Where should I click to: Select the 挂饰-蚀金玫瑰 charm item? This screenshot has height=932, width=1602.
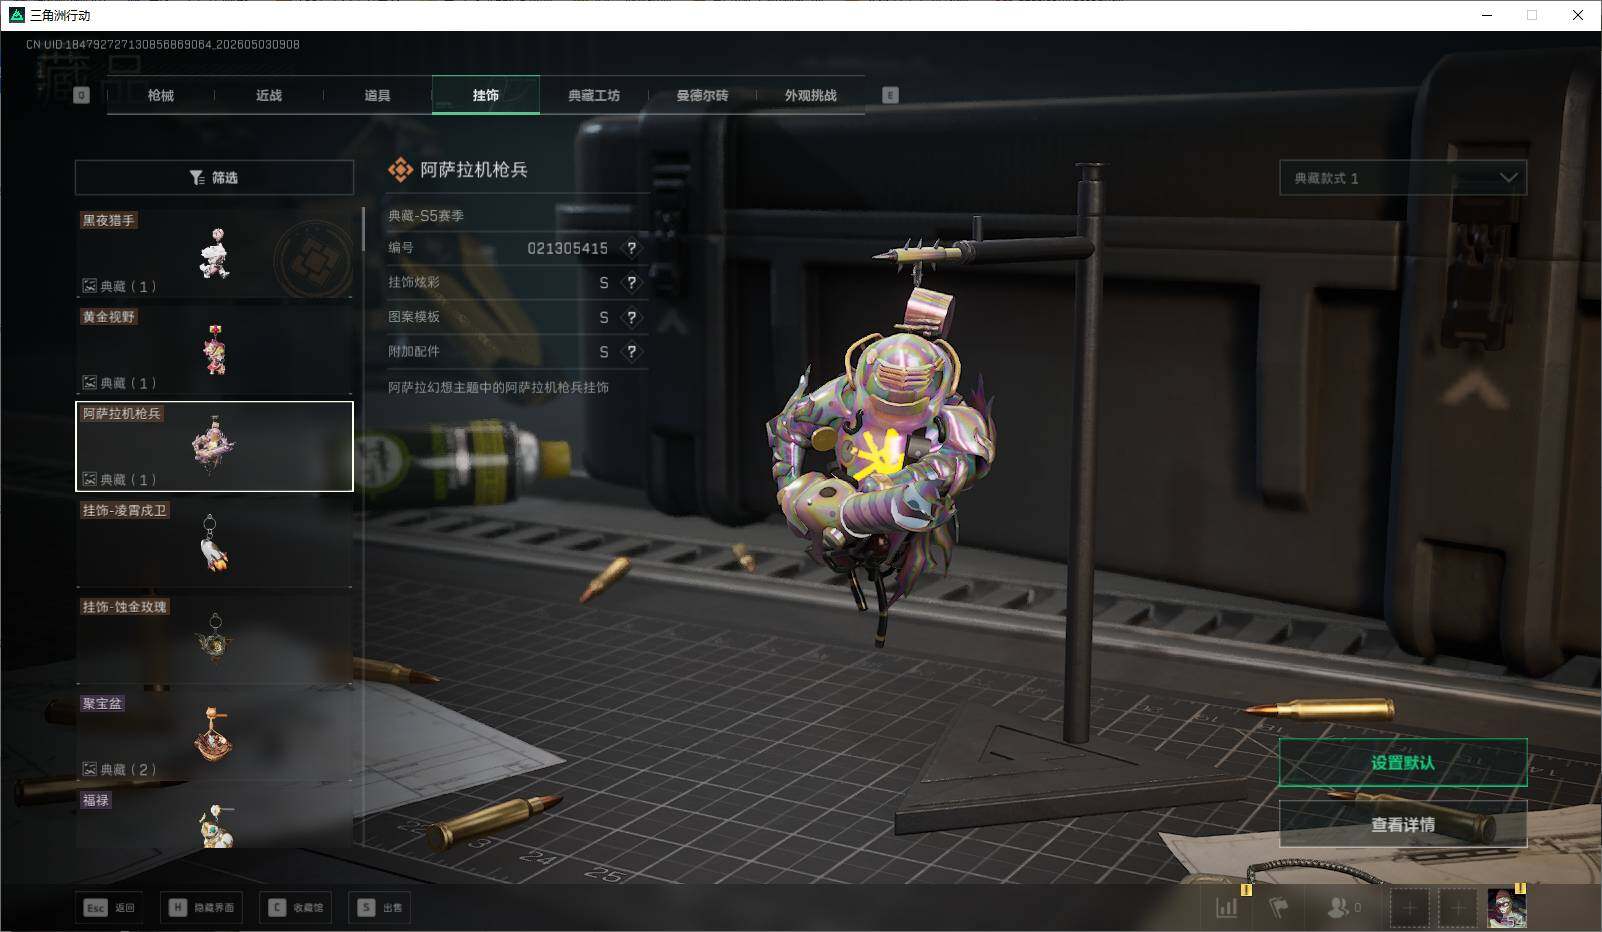pyautogui.click(x=214, y=640)
